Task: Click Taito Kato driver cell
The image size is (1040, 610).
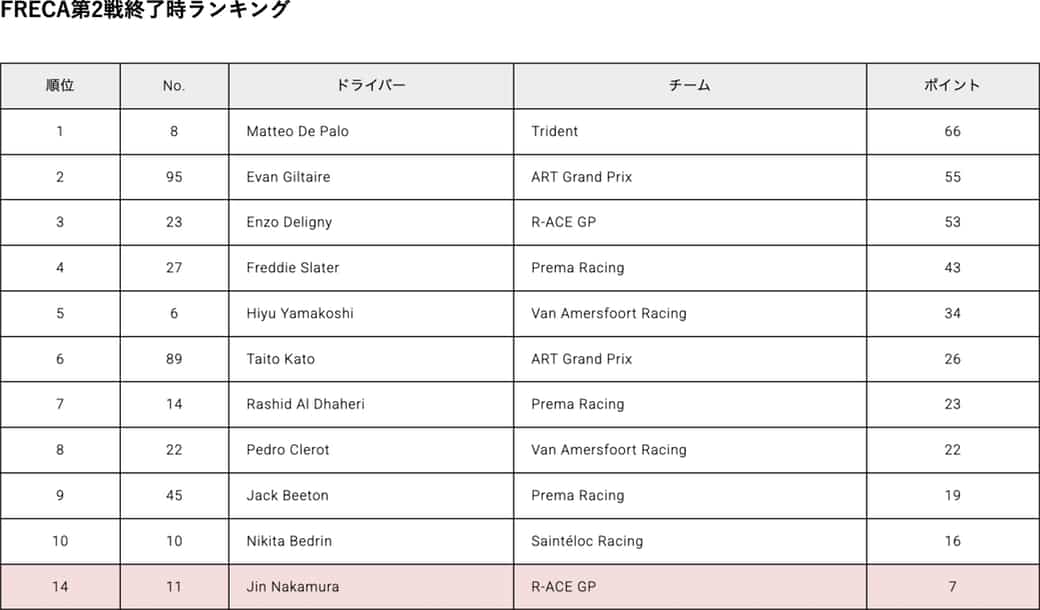Action: point(371,359)
